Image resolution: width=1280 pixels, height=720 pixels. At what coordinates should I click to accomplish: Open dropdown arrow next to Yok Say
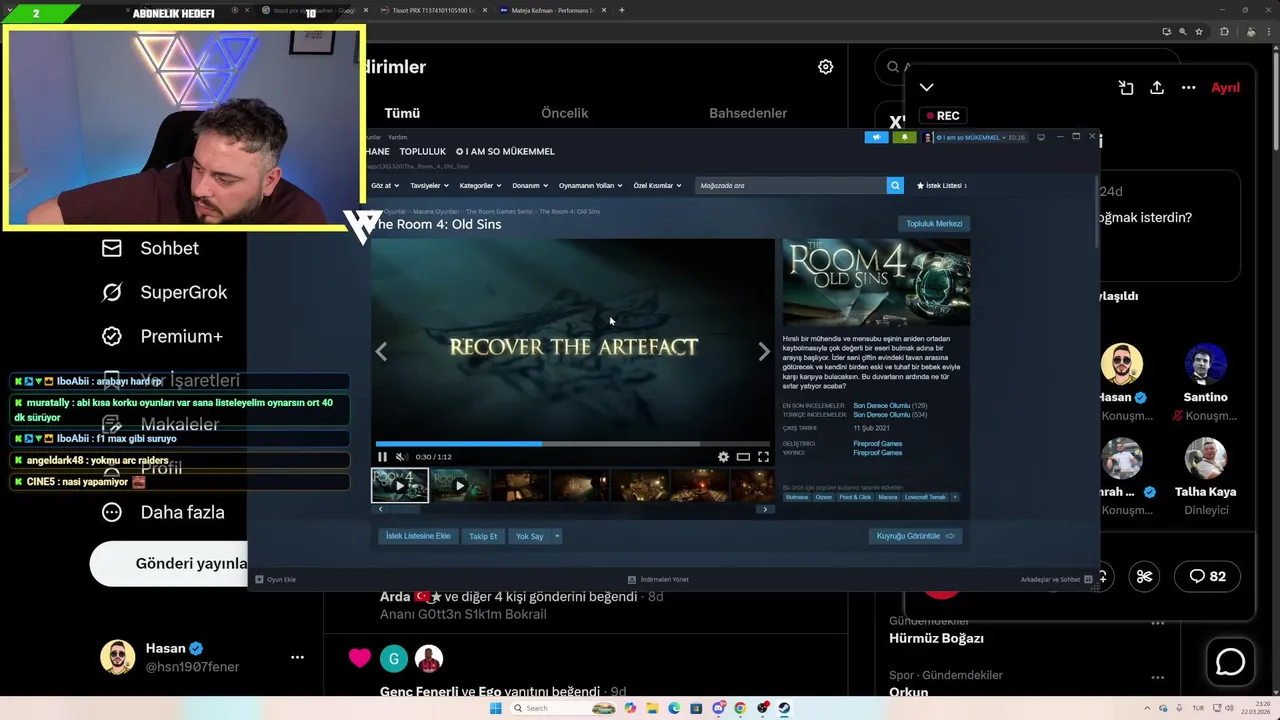(557, 536)
